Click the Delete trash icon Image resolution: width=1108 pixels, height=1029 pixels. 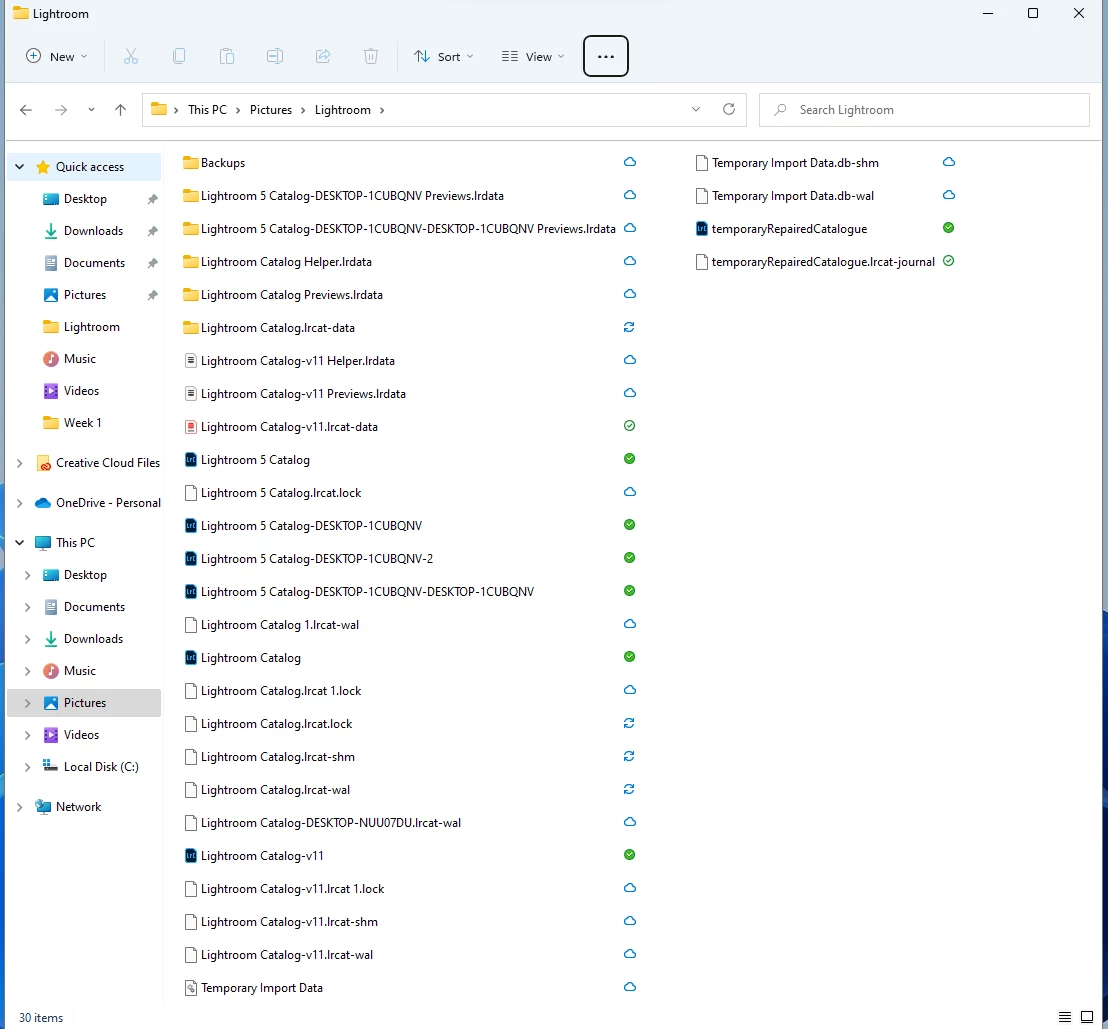pyautogui.click(x=371, y=57)
